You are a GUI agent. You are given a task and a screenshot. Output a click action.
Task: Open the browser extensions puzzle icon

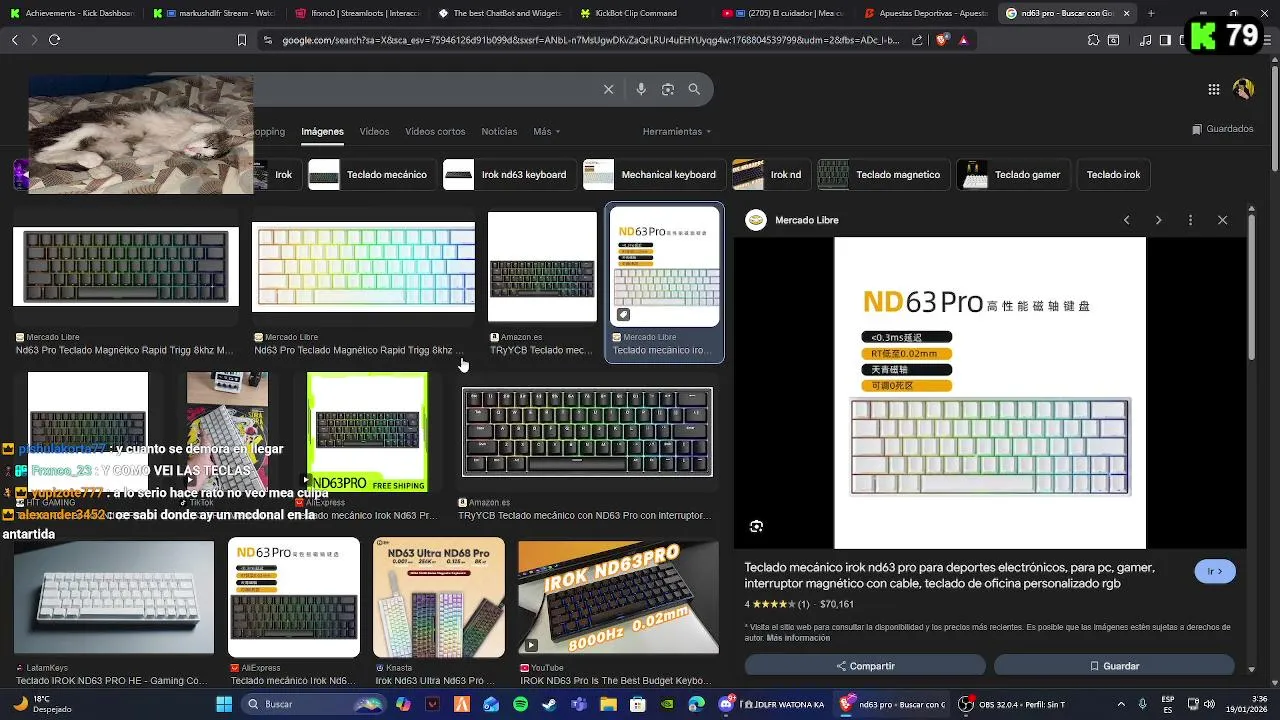pos(1093,40)
